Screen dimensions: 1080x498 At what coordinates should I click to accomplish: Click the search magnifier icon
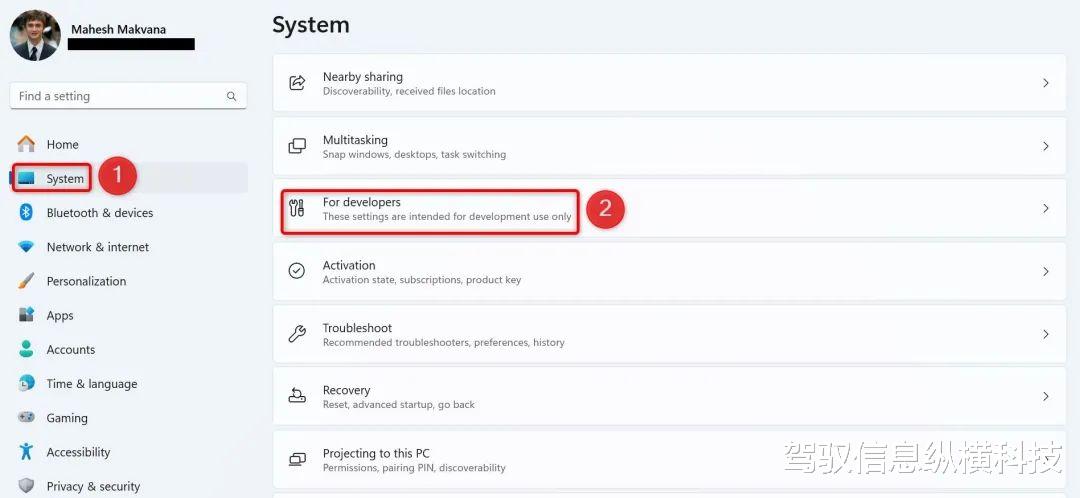pyautogui.click(x=231, y=96)
